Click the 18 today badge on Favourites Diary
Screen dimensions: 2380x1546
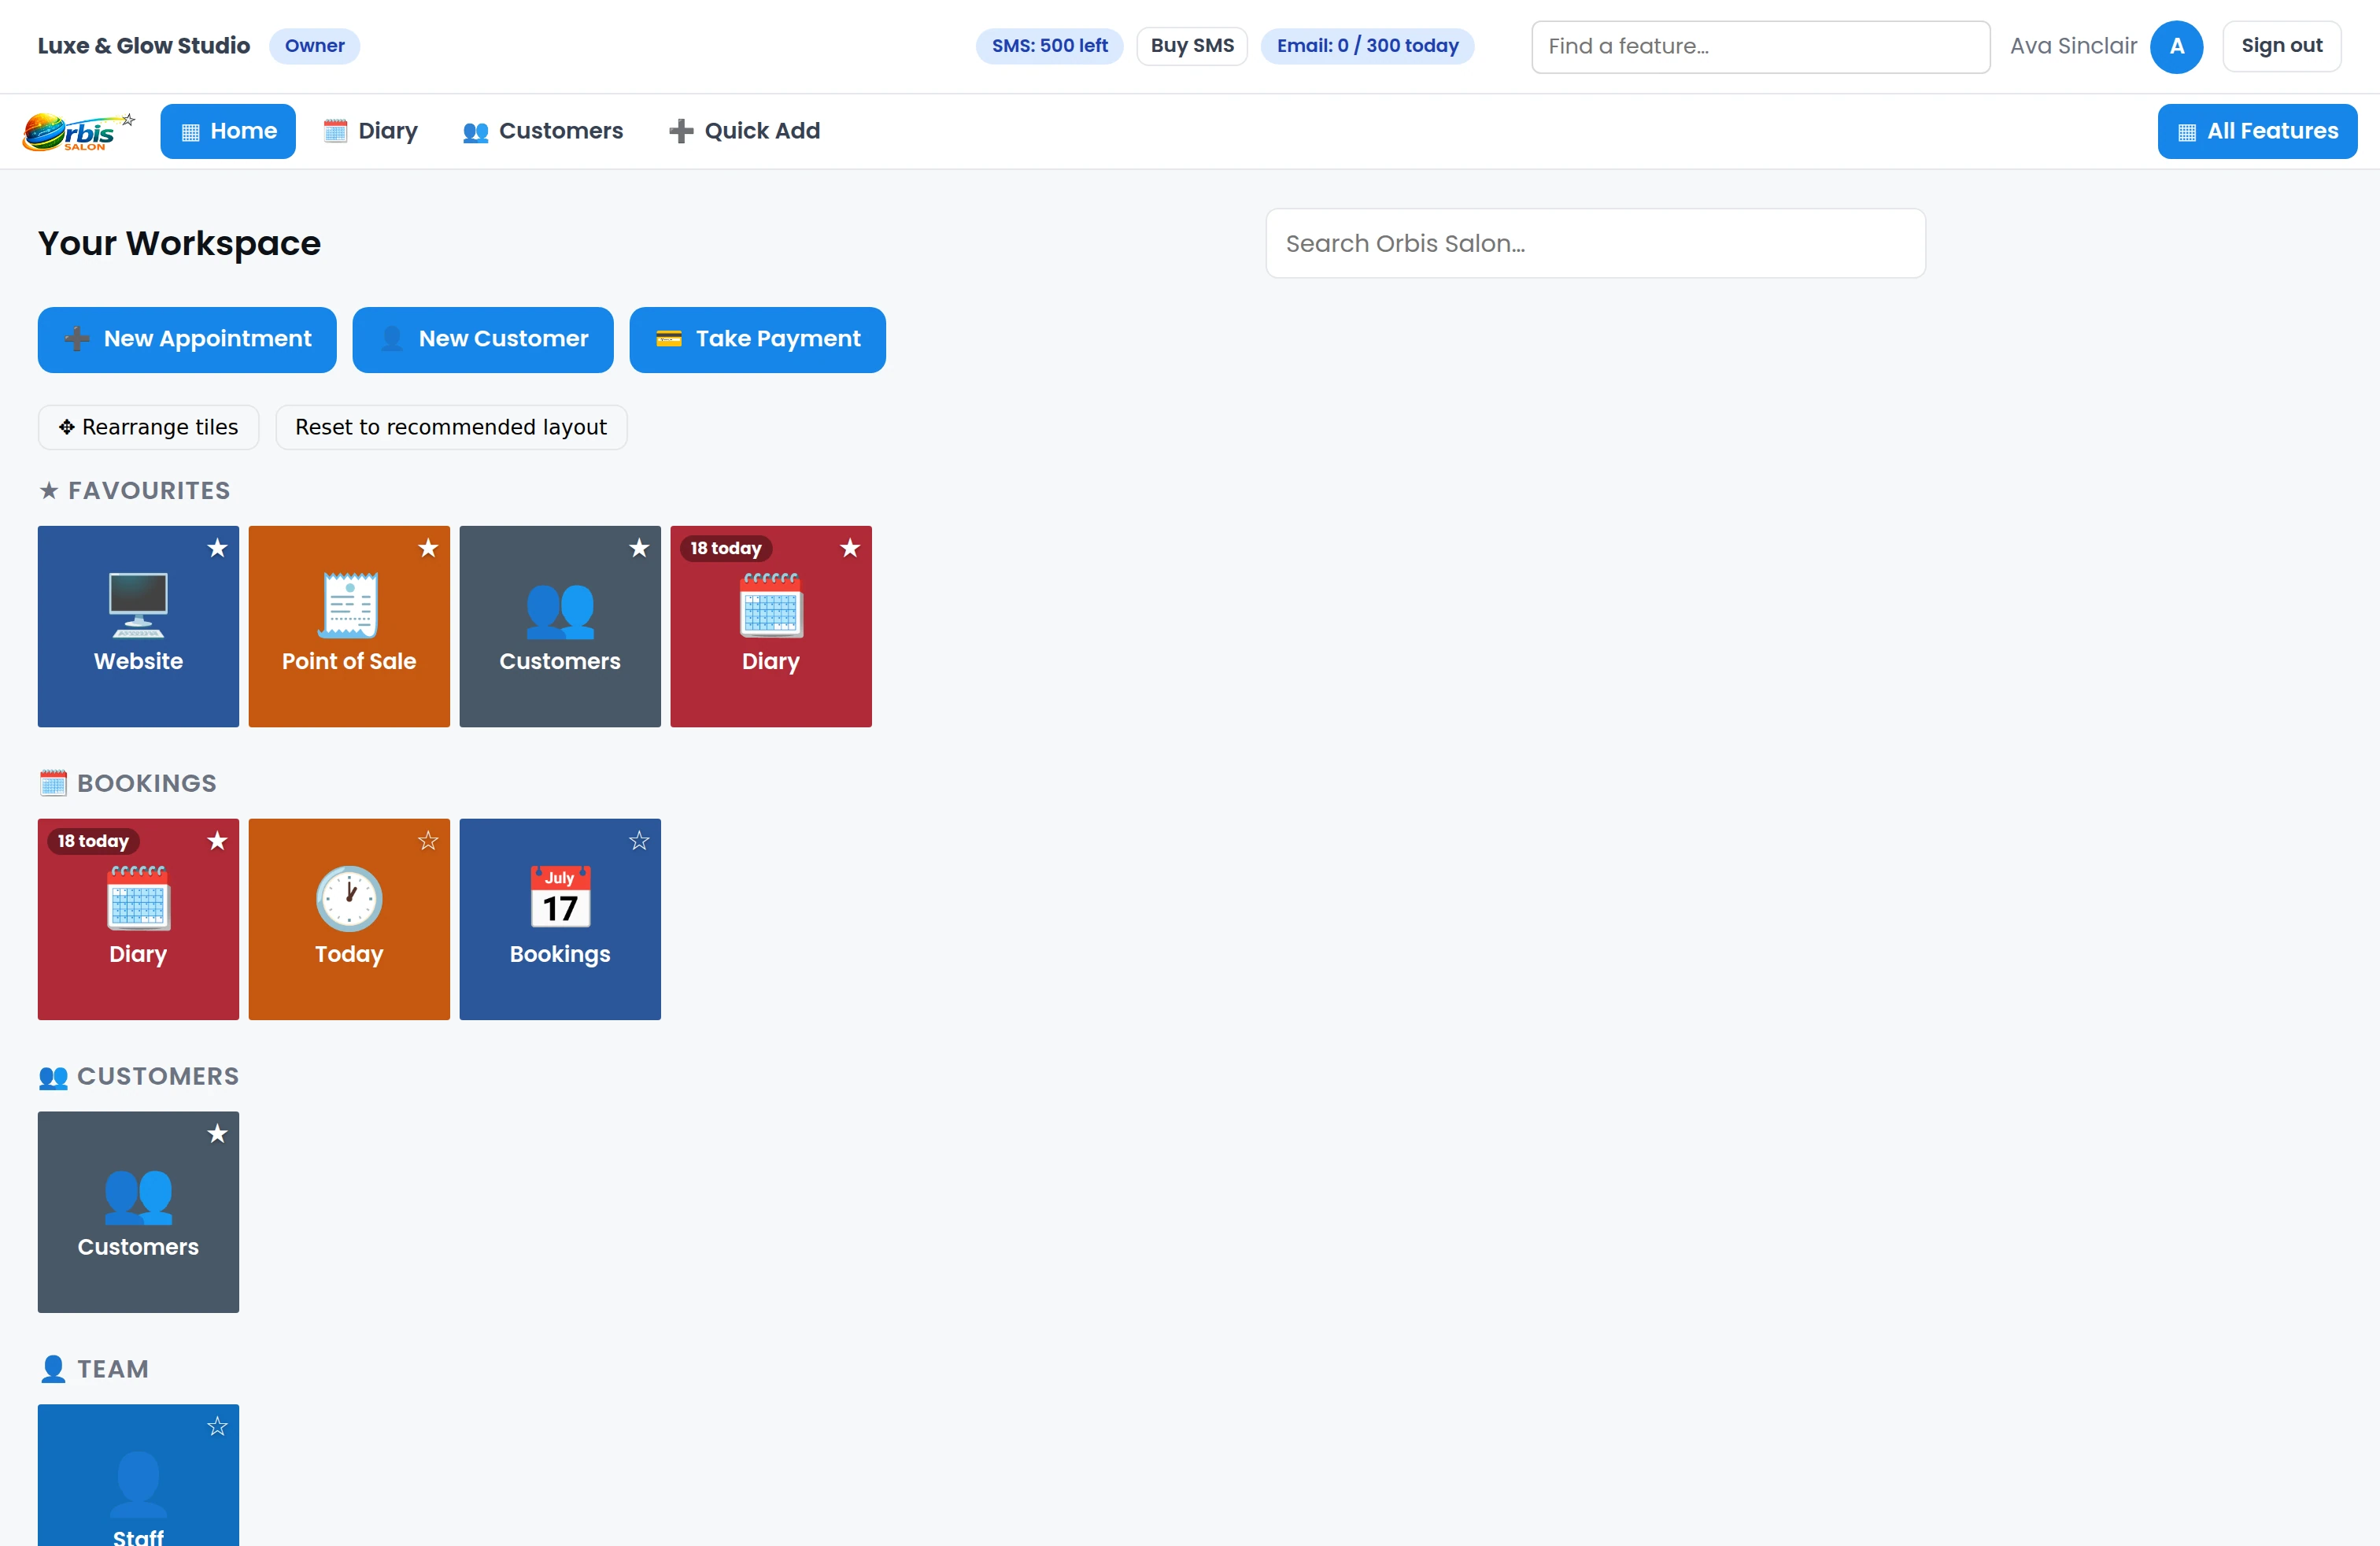coord(726,548)
